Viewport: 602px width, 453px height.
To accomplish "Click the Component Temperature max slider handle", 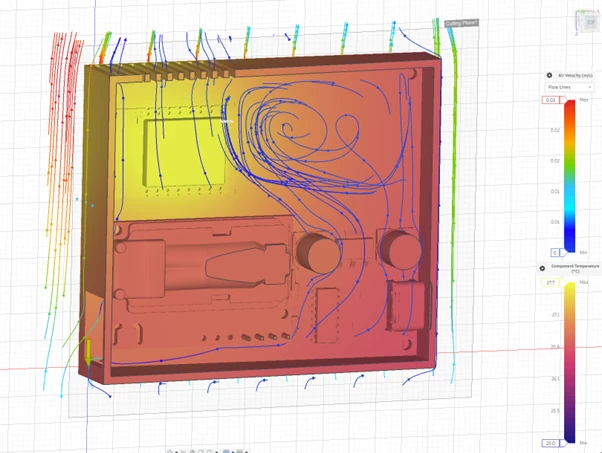I will tap(564, 283).
